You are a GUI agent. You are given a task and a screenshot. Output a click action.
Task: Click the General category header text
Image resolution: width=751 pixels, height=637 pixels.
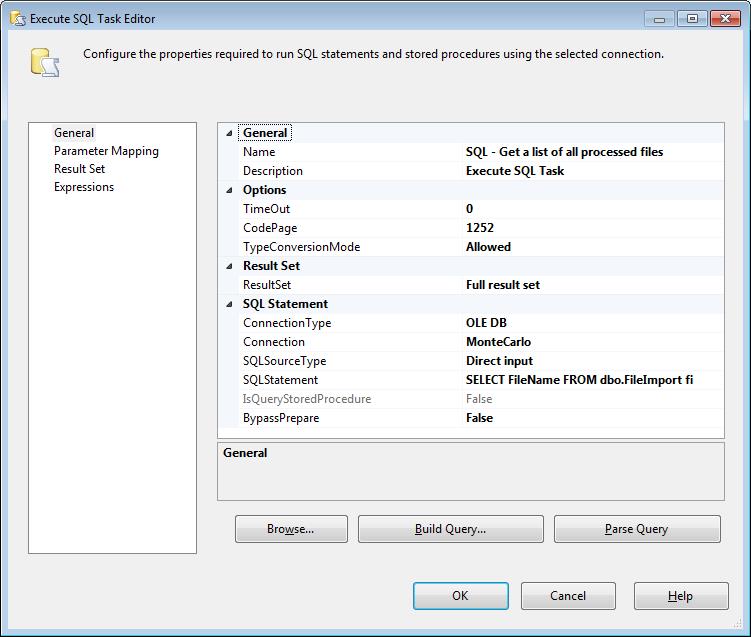click(x=265, y=133)
